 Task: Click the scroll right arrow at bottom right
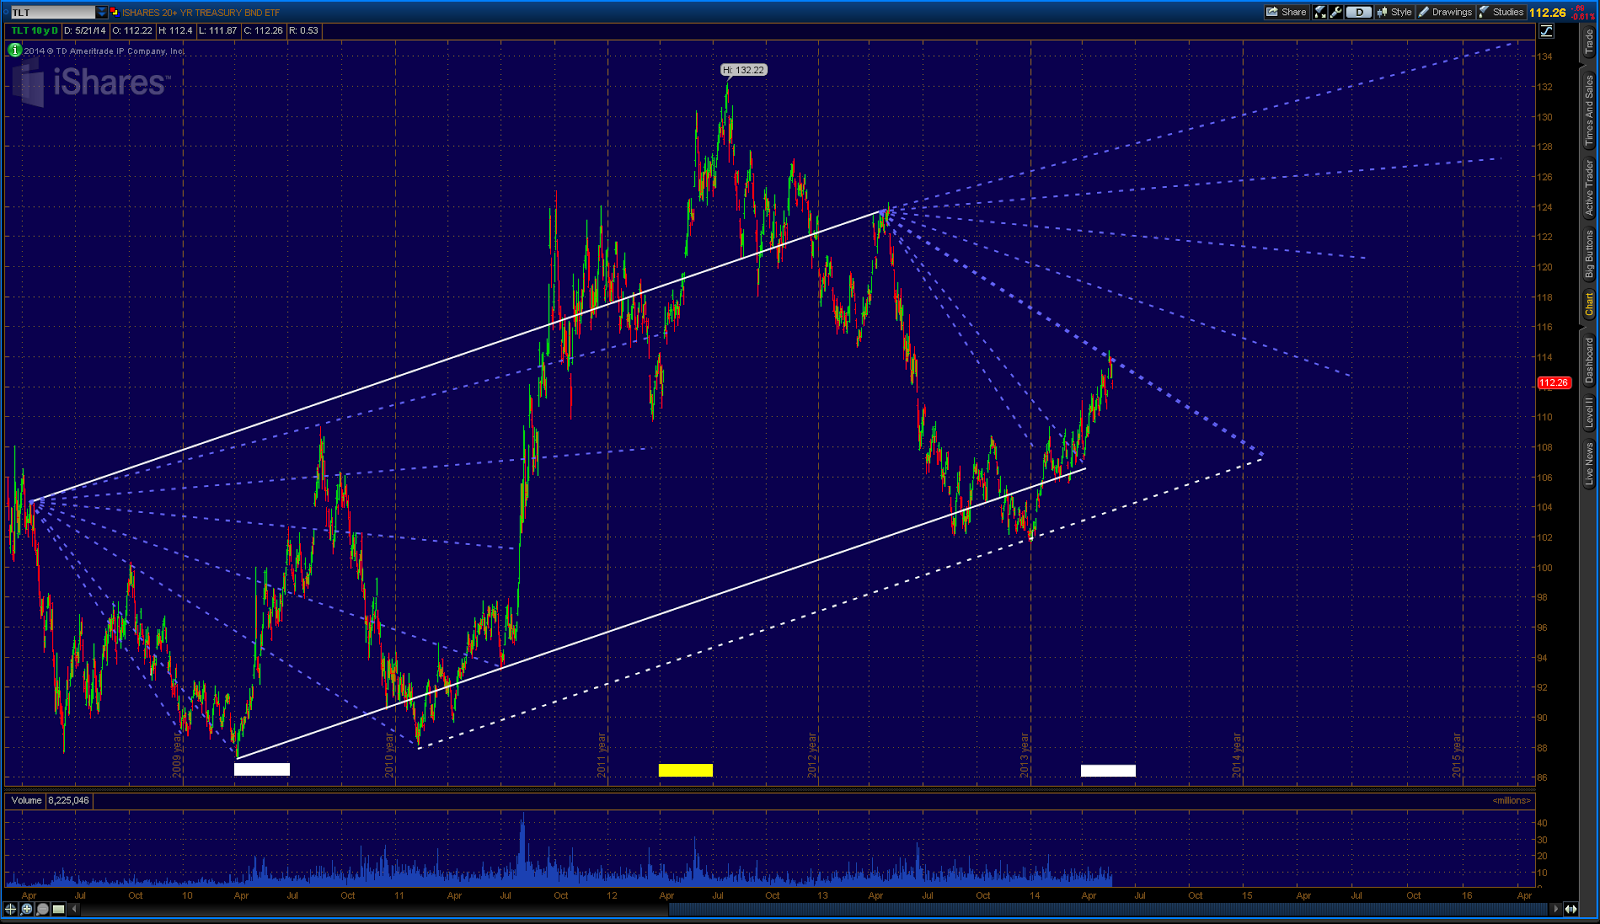click(x=1555, y=909)
